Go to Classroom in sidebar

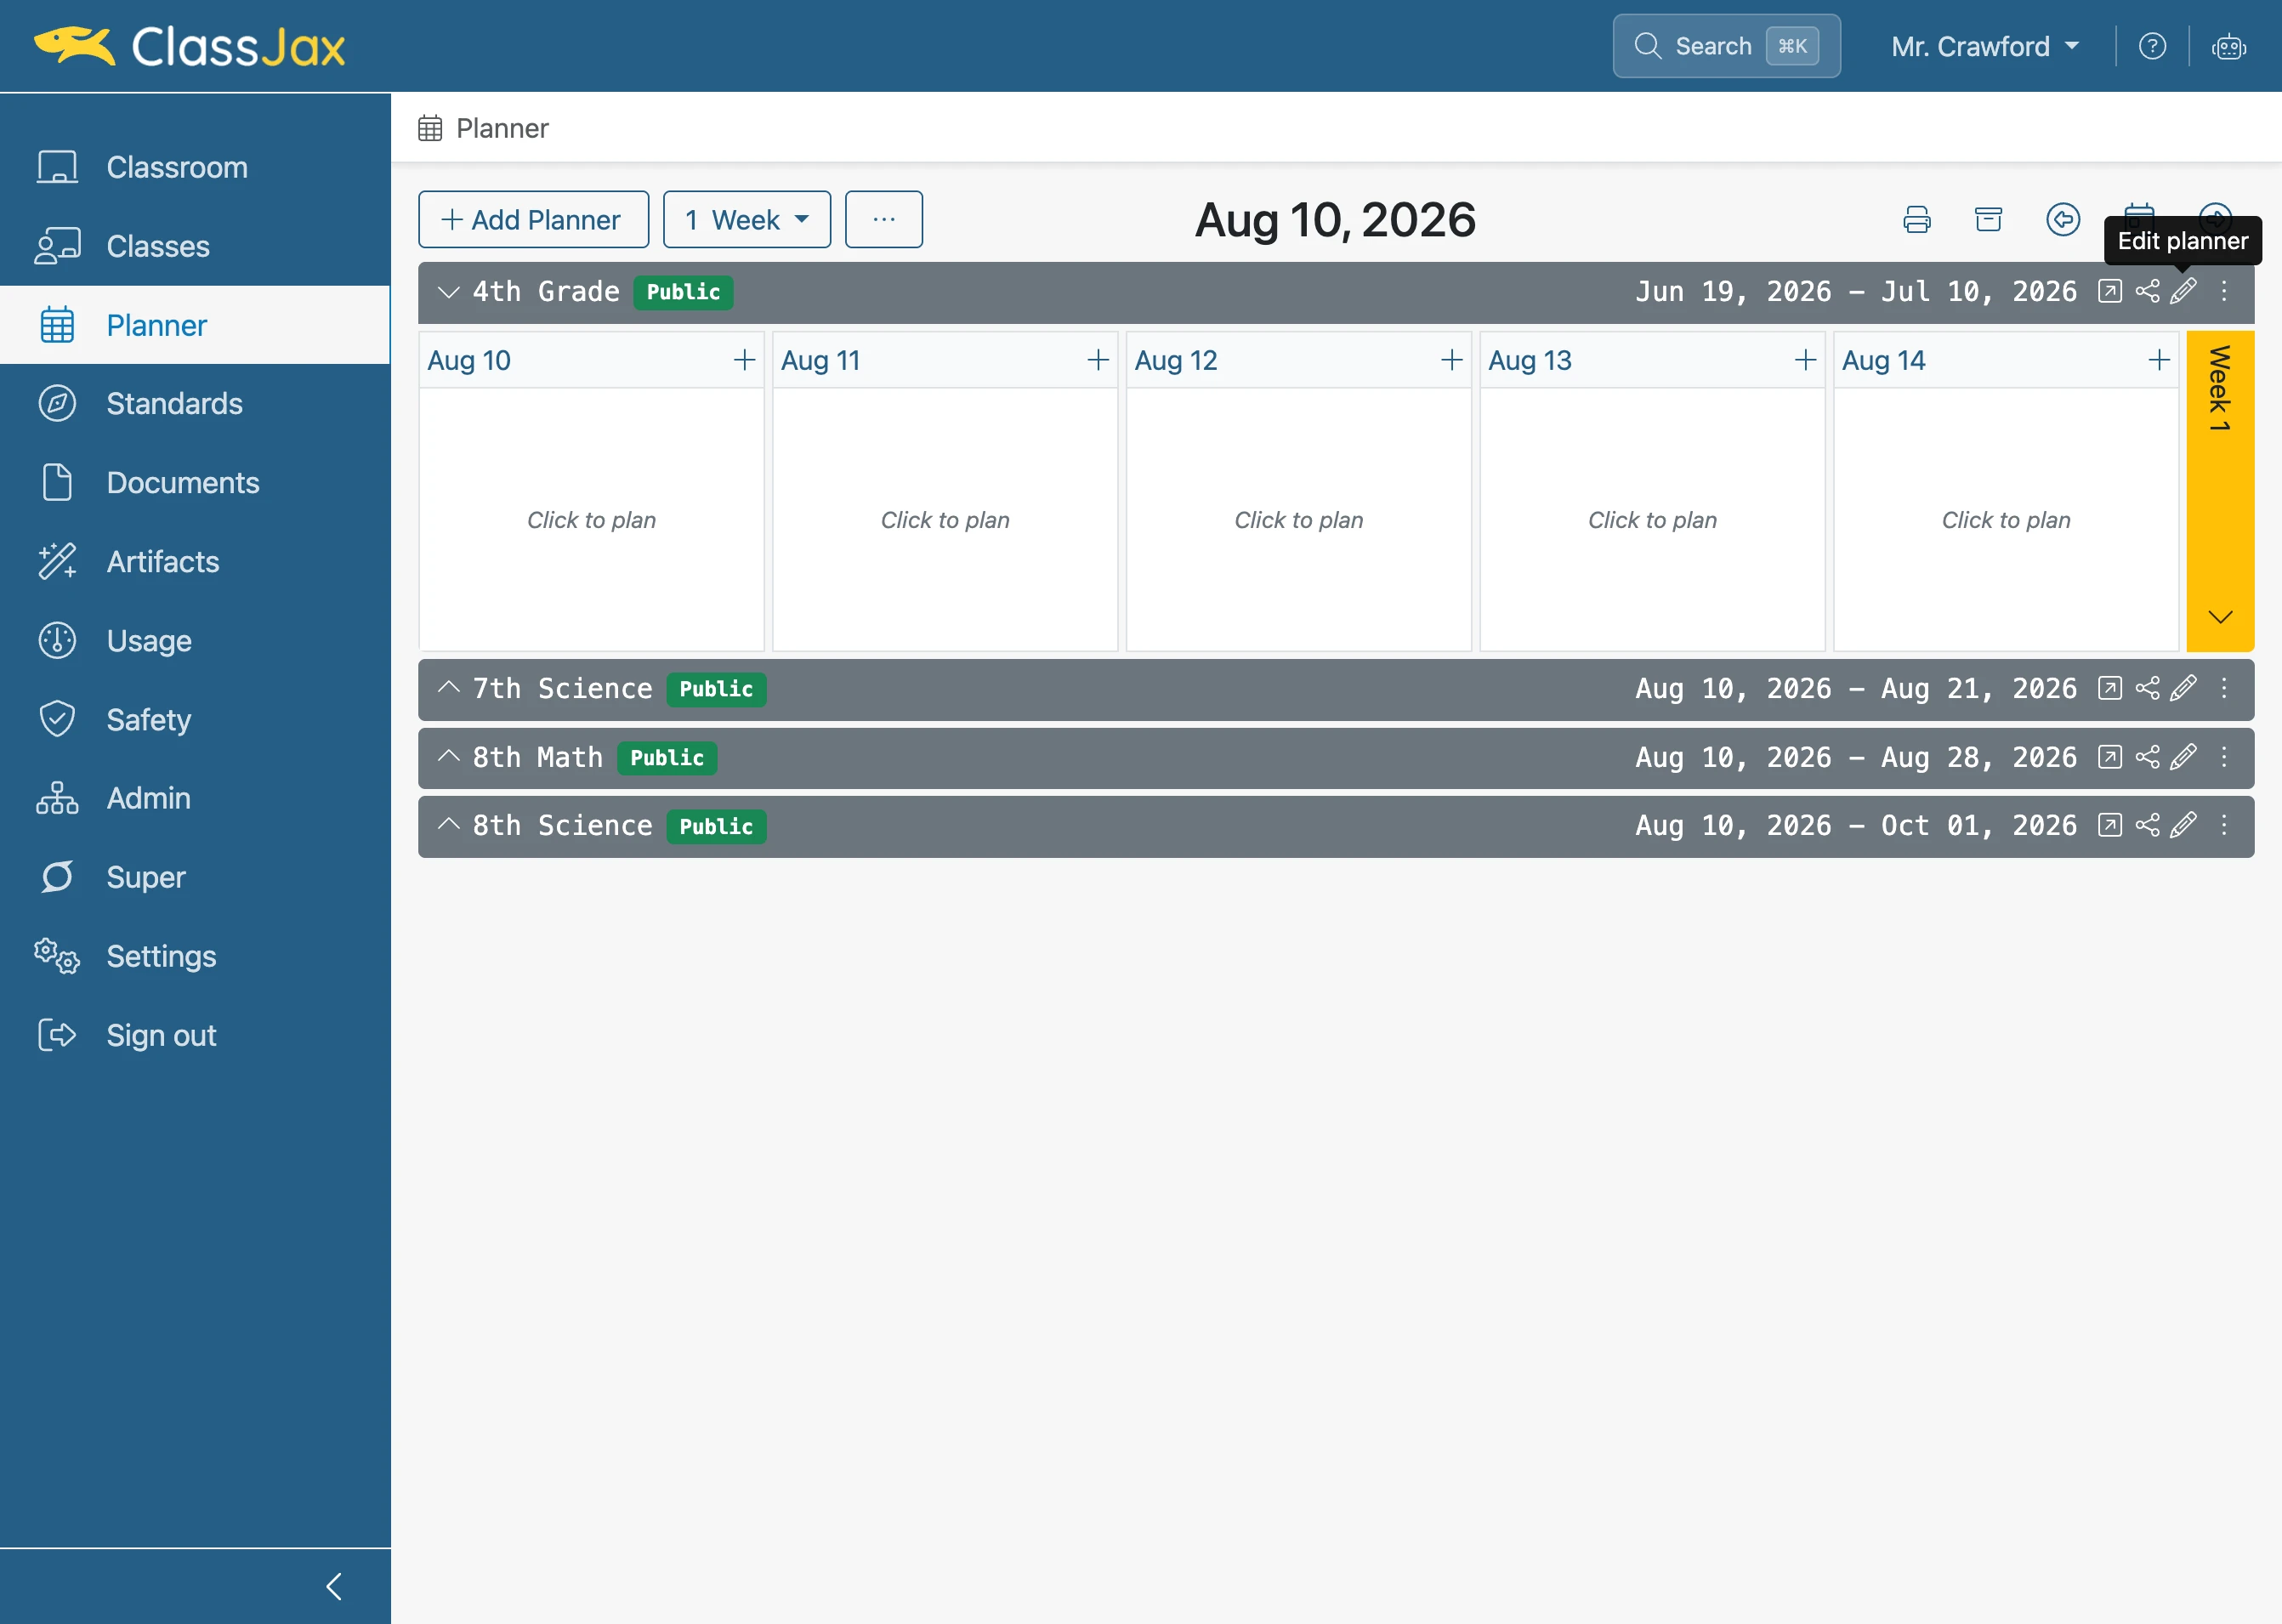pos(195,167)
